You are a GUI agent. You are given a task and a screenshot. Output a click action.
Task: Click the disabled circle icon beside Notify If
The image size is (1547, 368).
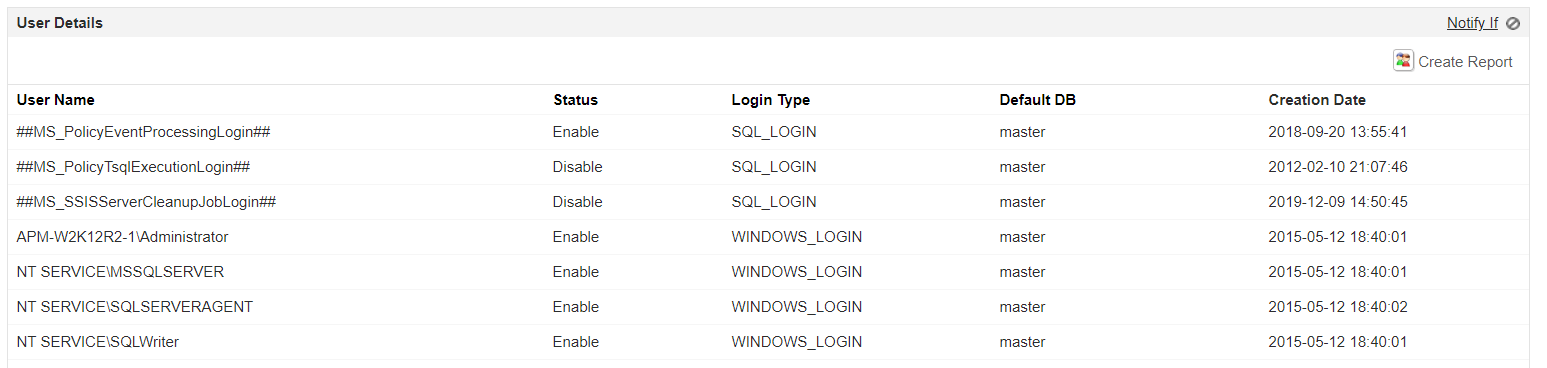(x=1513, y=23)
